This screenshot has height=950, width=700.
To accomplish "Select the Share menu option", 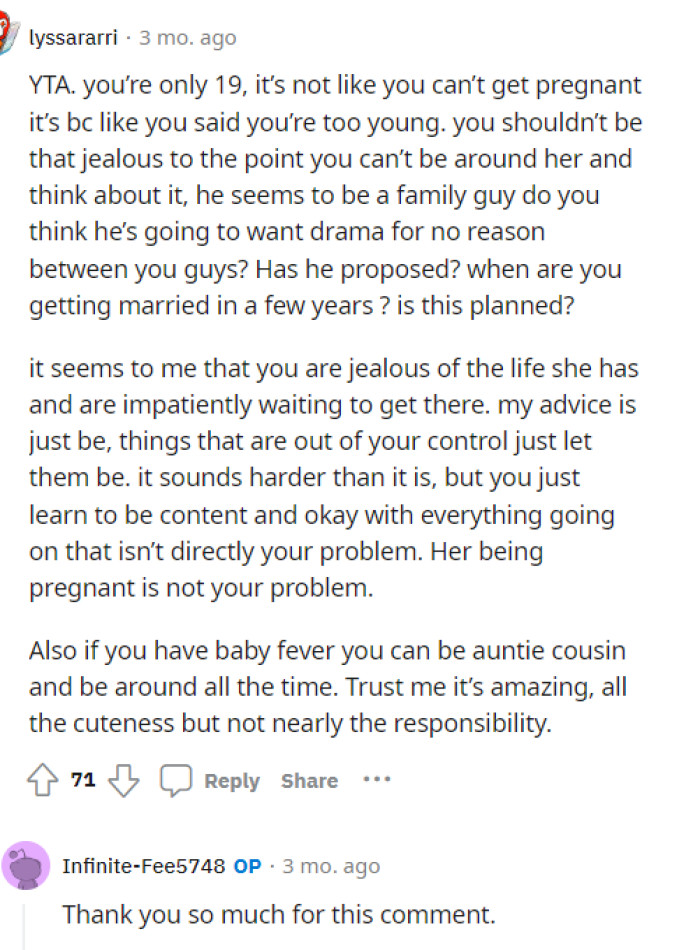I will [309, 780].
